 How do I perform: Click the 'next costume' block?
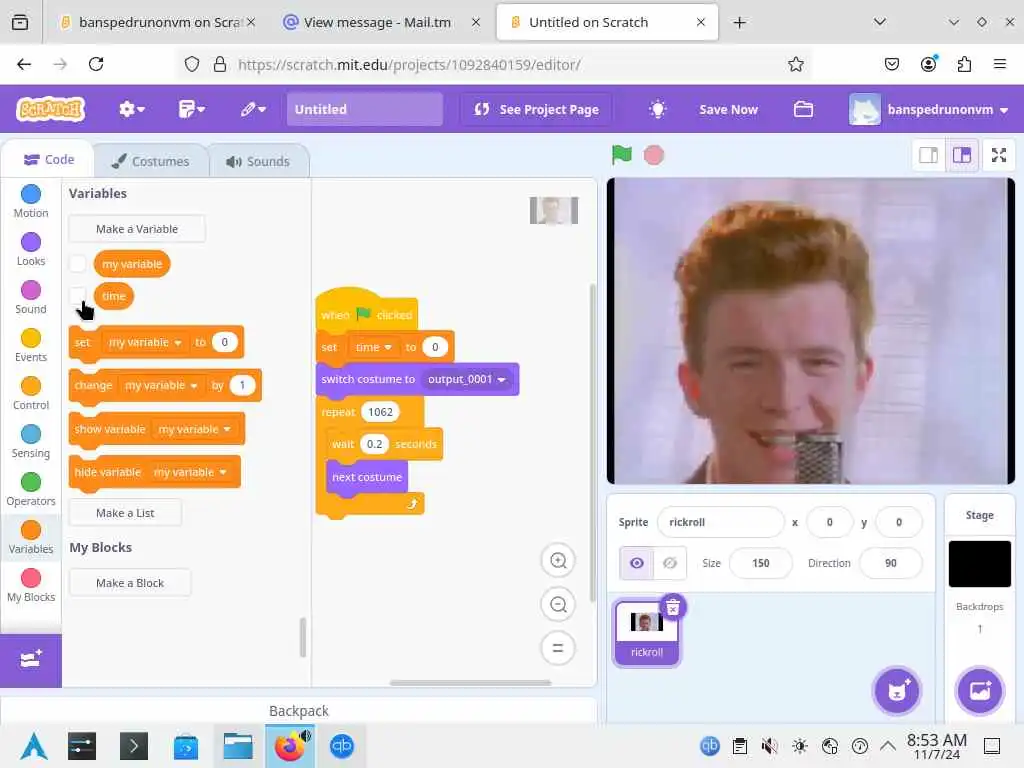(366, 477)
